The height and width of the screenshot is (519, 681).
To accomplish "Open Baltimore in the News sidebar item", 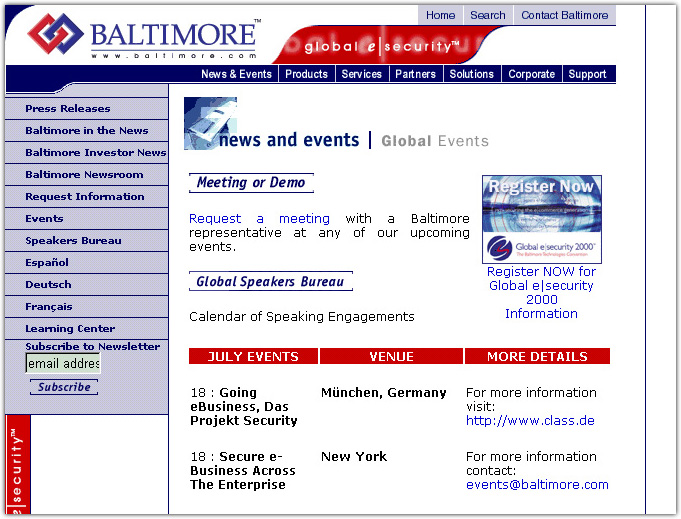I will click(x=86, y=131).
